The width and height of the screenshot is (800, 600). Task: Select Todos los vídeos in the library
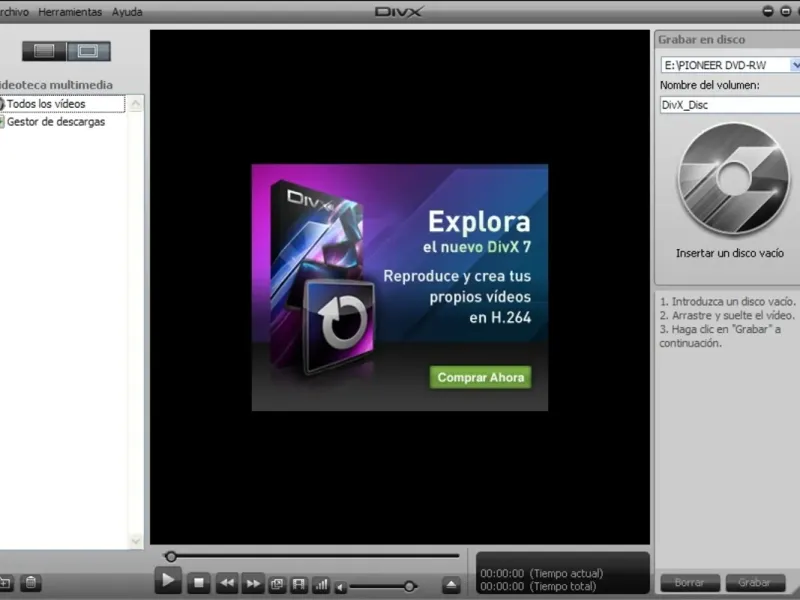[62, 104]
